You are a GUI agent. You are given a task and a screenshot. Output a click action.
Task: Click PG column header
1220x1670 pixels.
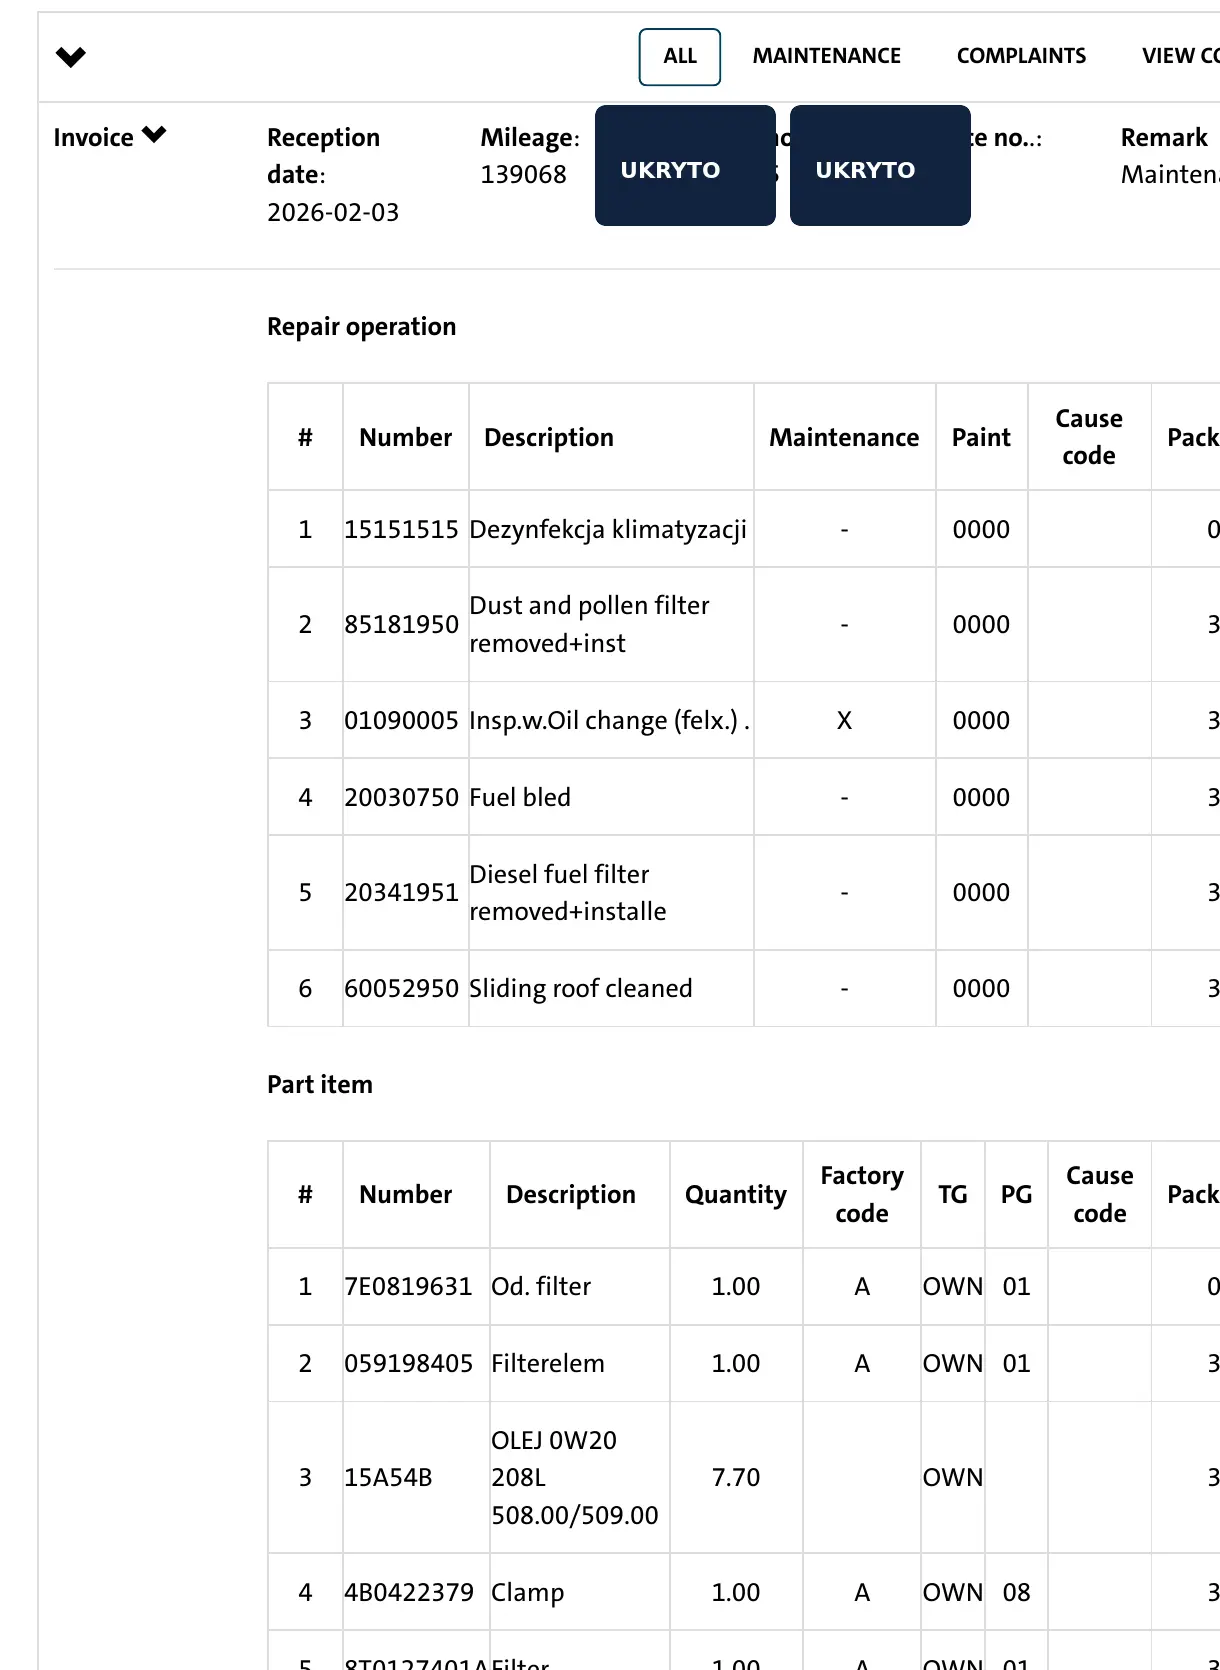pos(1016,1194)
